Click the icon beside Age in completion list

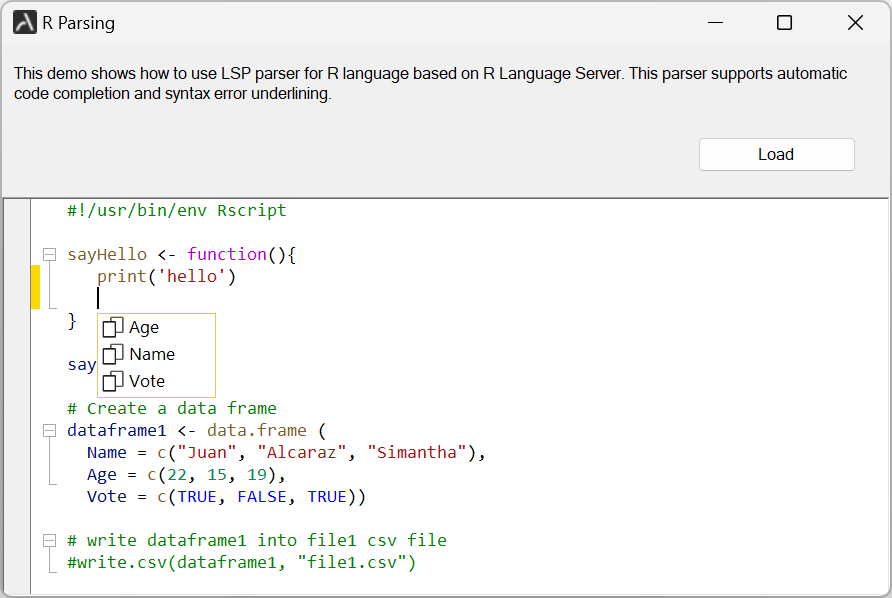tap(113, 328)
